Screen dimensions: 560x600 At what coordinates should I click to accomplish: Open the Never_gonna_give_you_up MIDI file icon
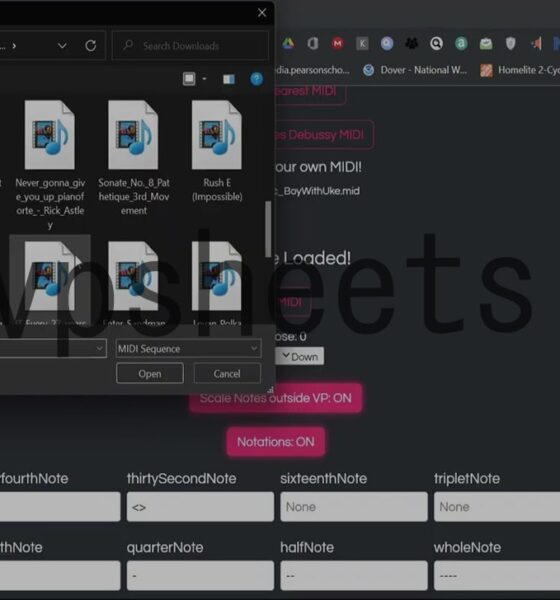click(50, 135)
